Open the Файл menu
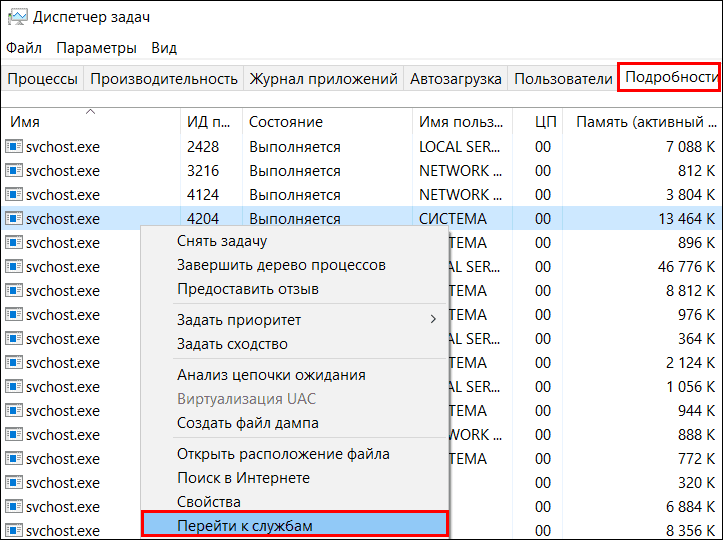Screen dimensions: 723x540 (x=23, y=48)
